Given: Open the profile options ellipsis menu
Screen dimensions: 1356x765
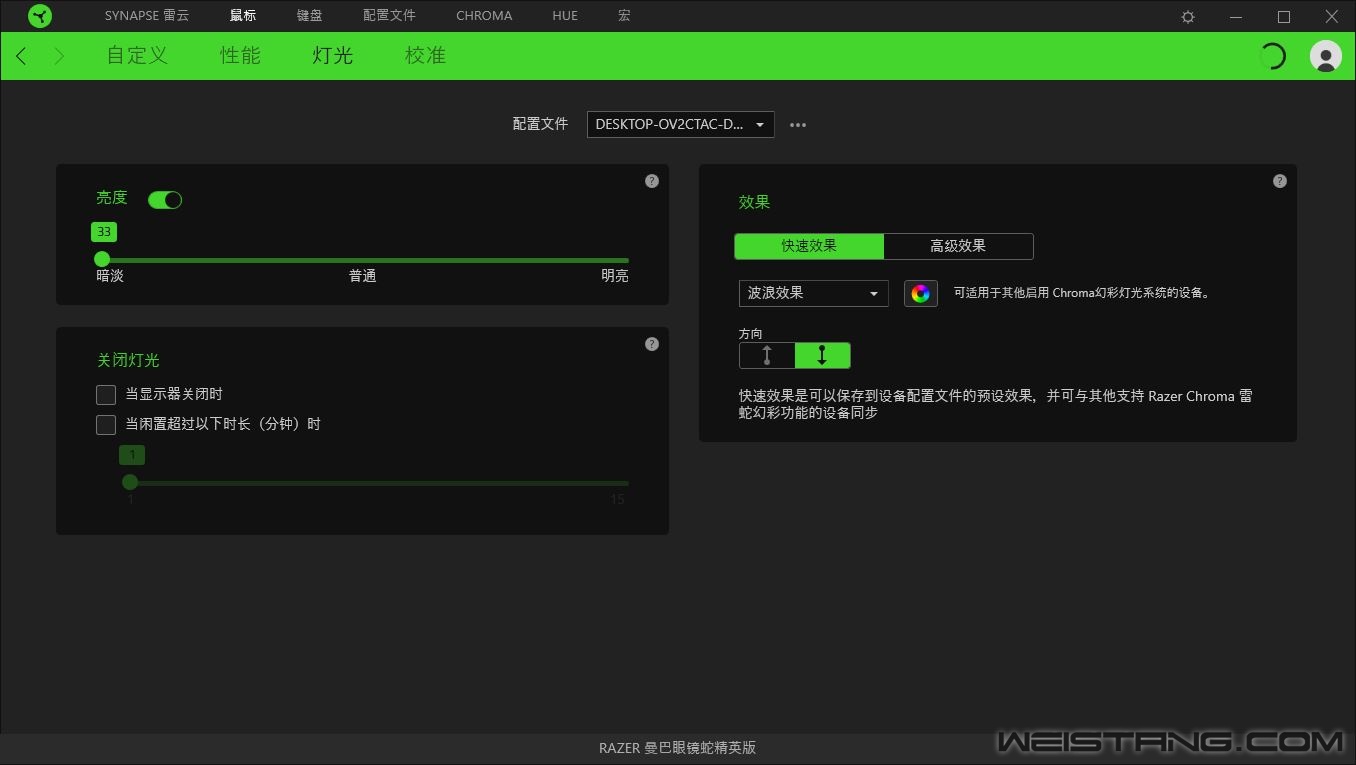Looking at the screenshot, I should point(798,125).
